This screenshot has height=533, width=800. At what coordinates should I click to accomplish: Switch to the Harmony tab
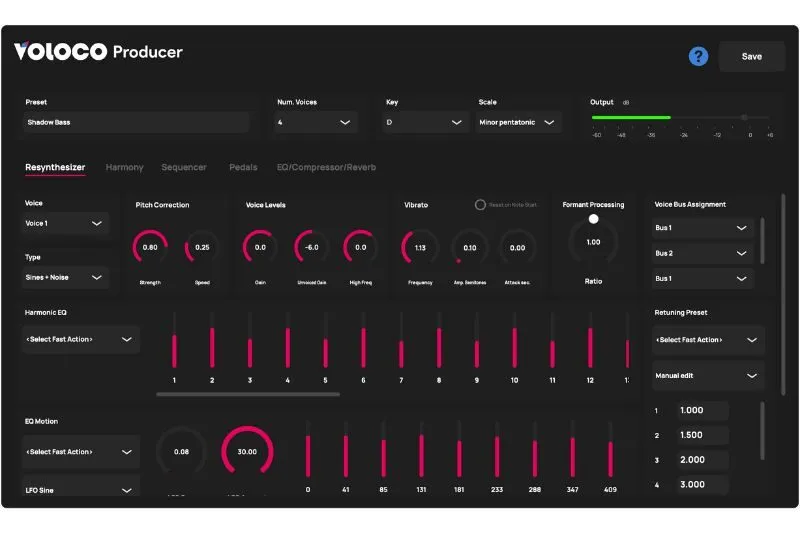point(124,167)
